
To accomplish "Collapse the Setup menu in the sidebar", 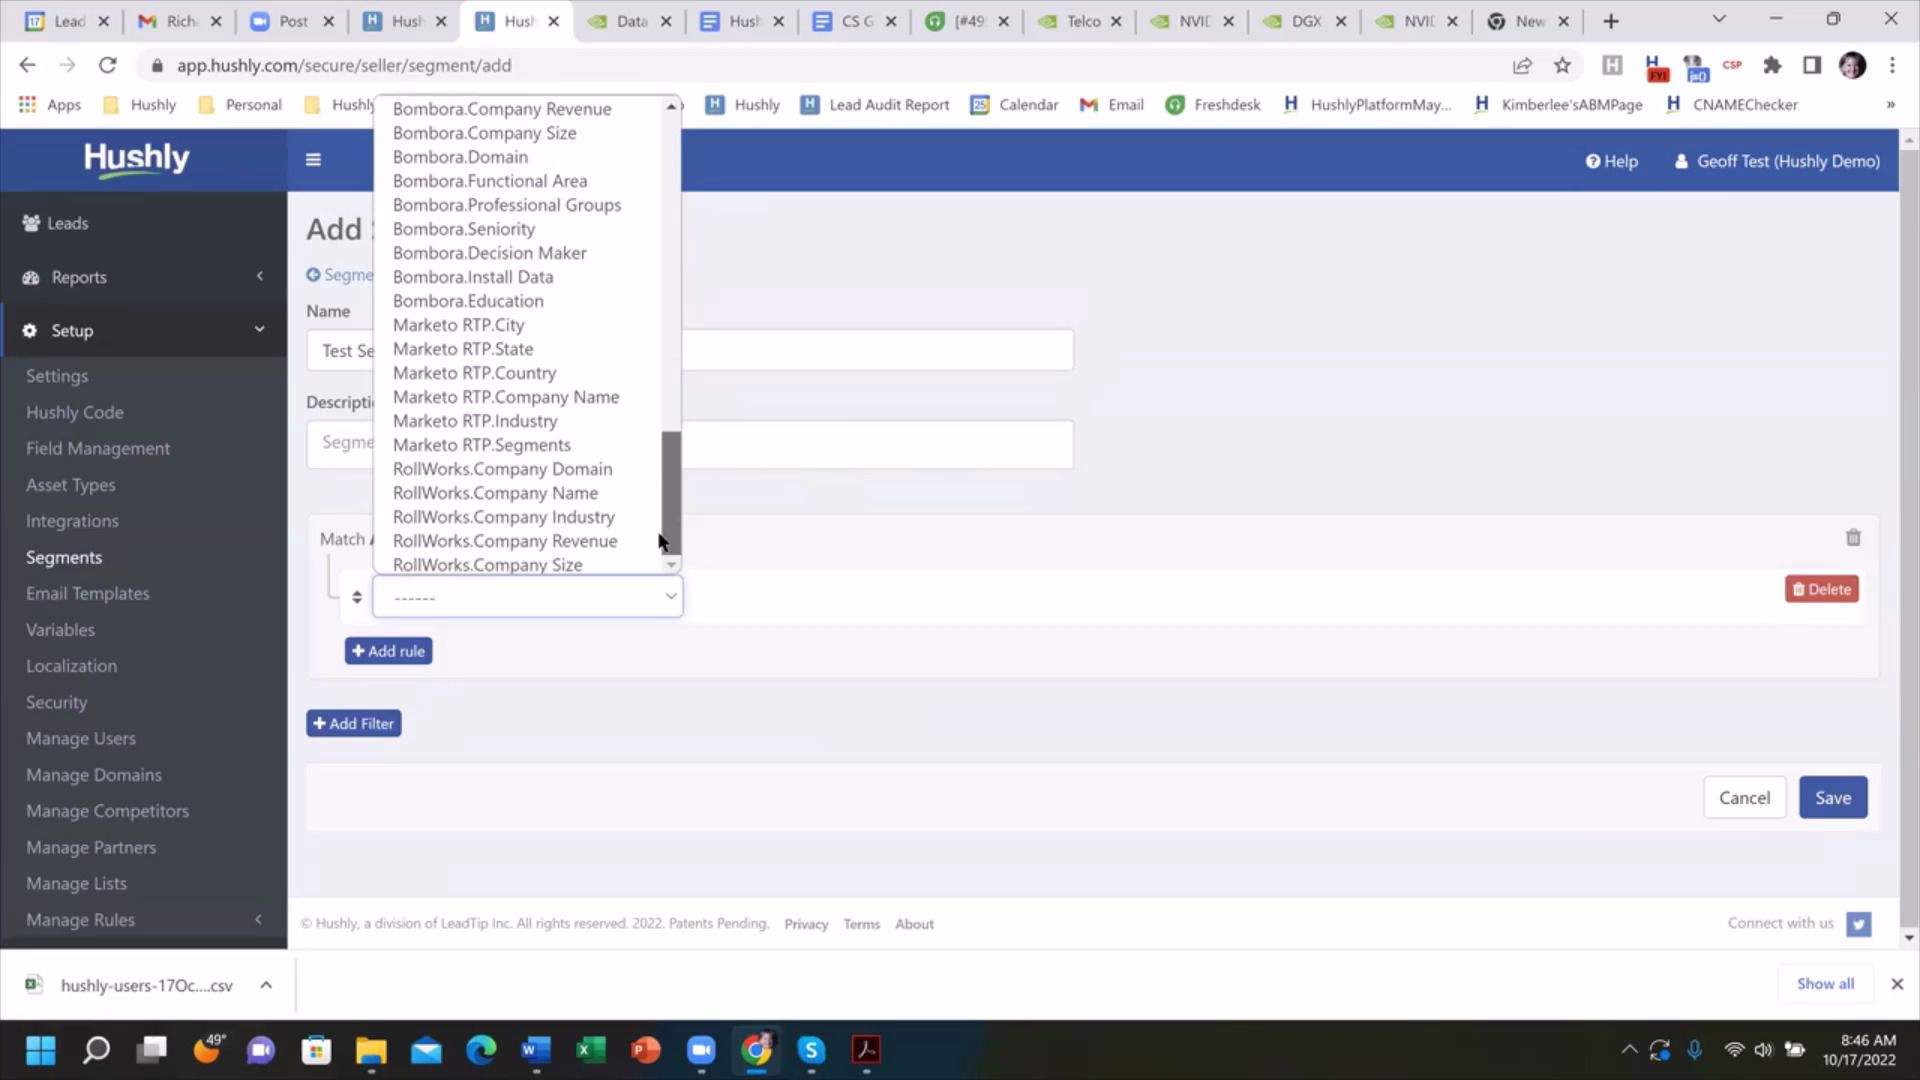I will 259,329.
